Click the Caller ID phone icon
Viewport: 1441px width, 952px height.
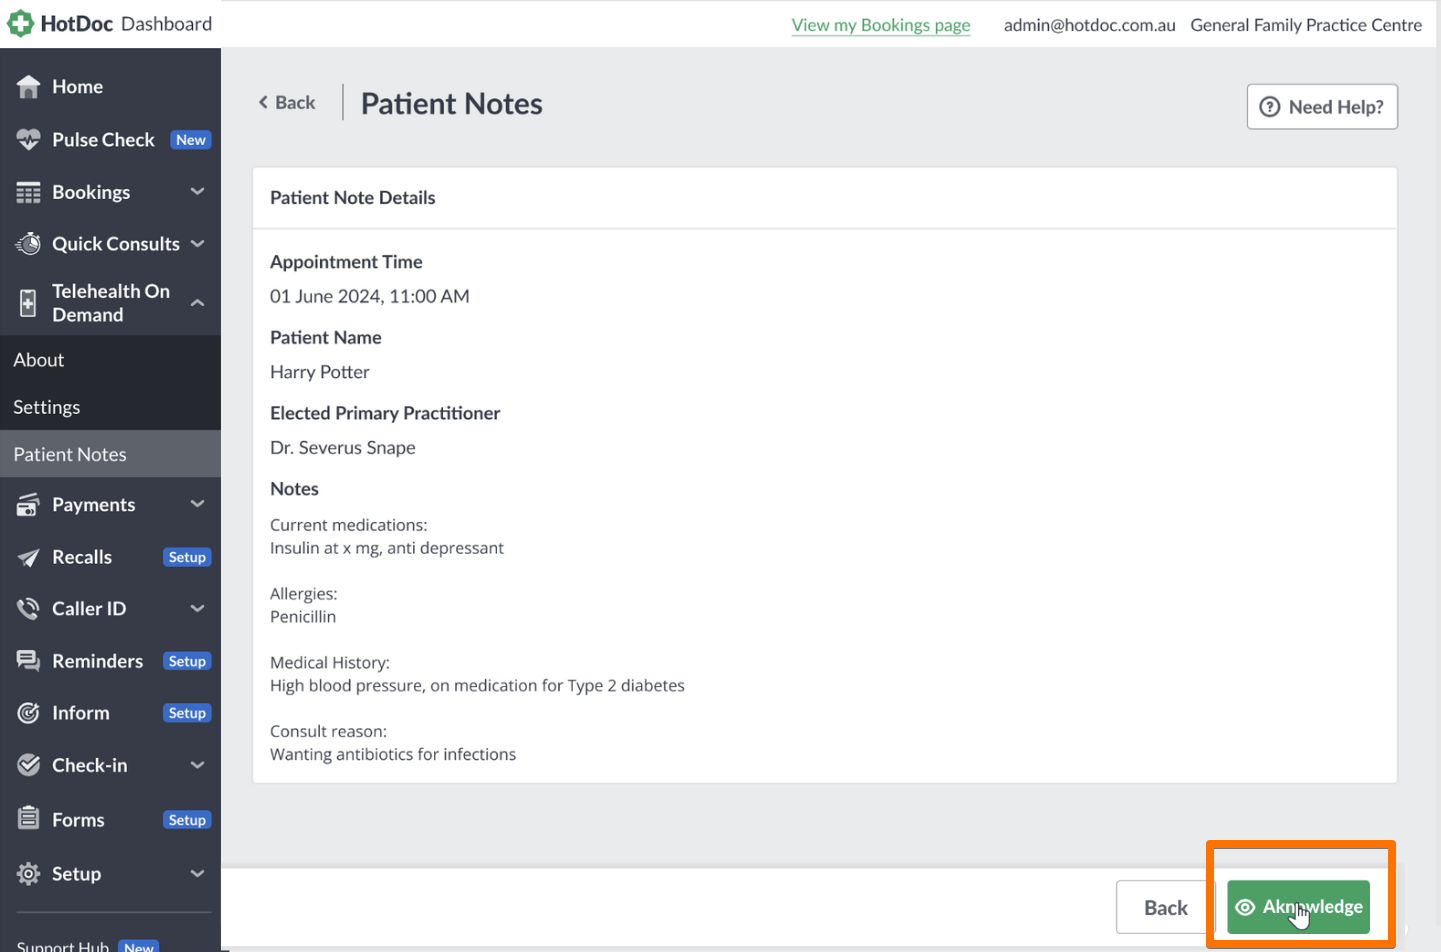29,608
